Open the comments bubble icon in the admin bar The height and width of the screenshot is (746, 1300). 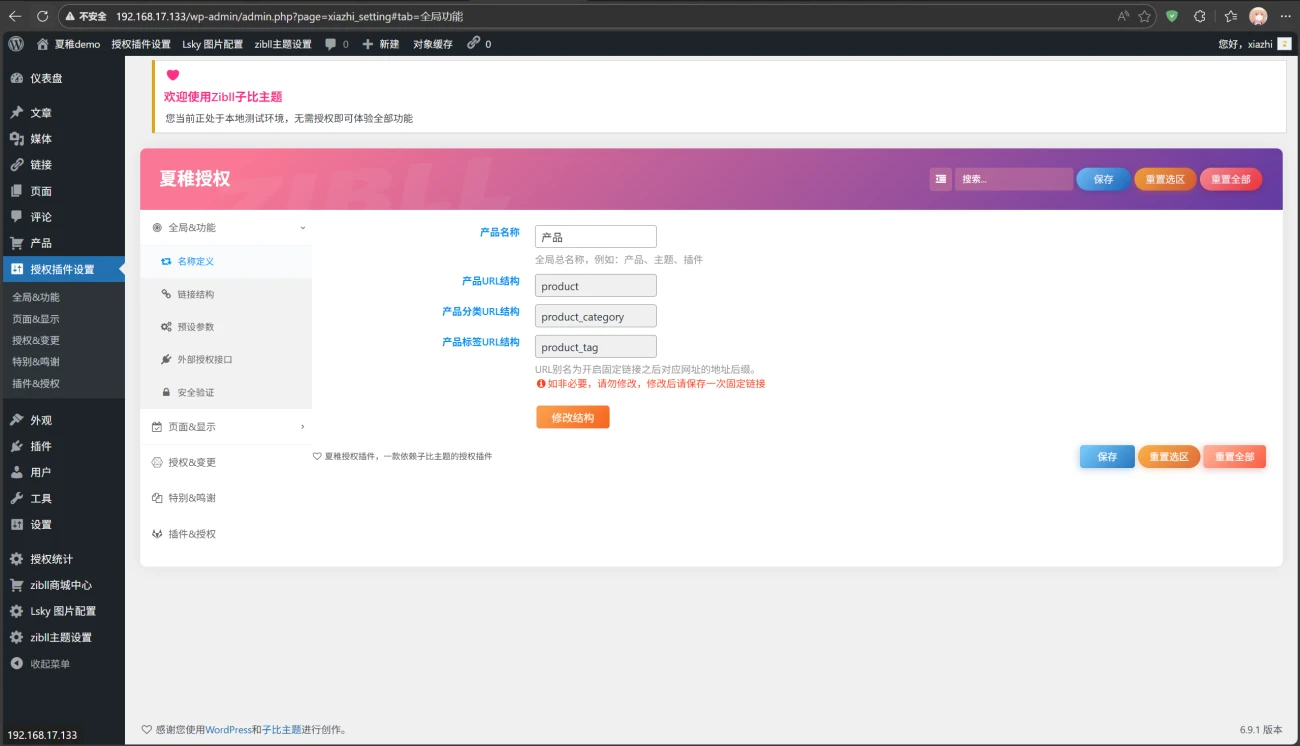click(x=330, y=43)
